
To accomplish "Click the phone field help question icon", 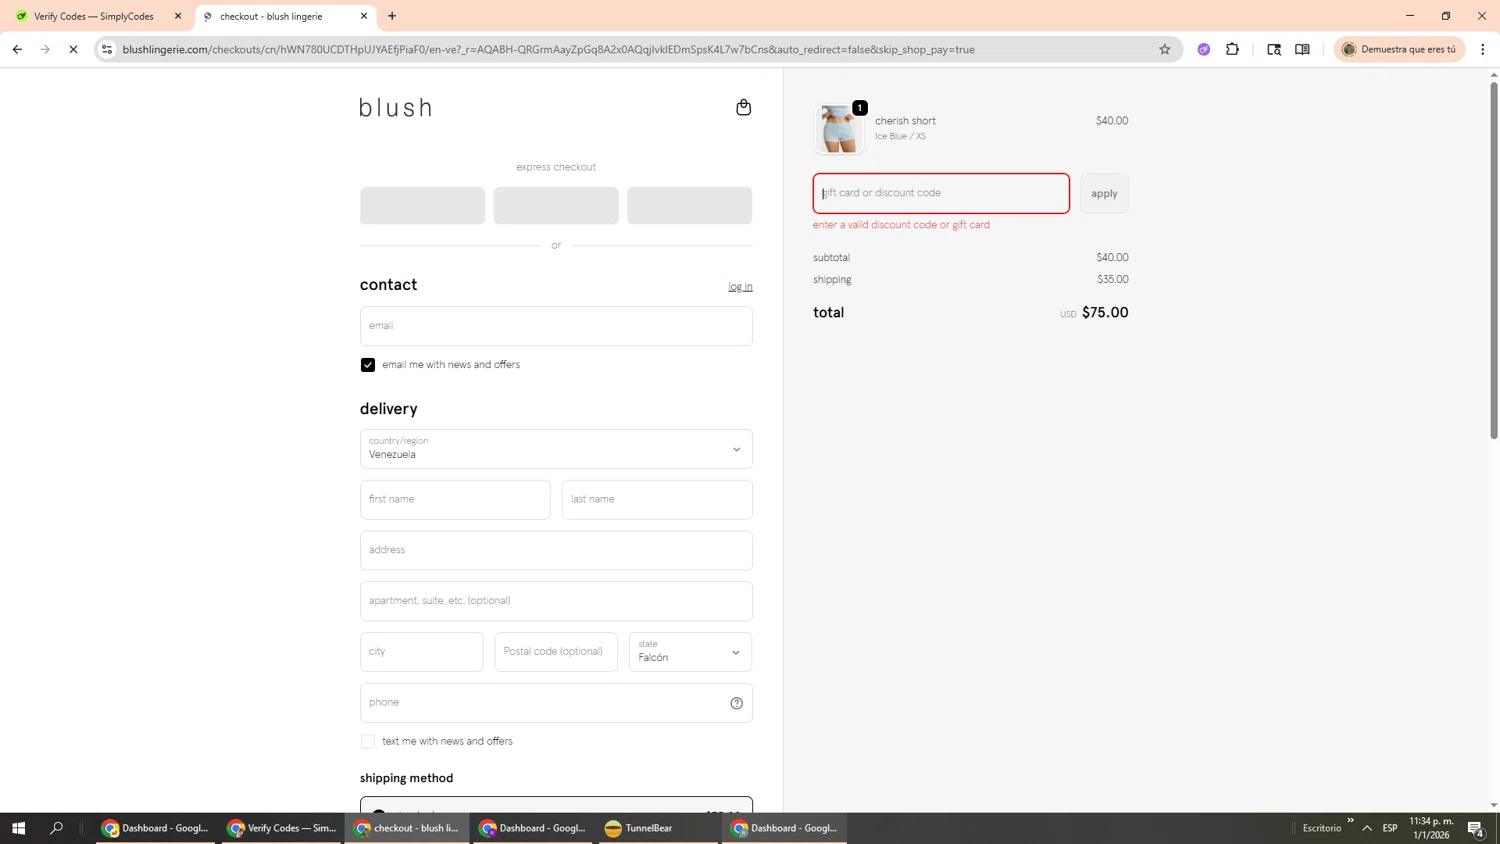I will 736,703.
